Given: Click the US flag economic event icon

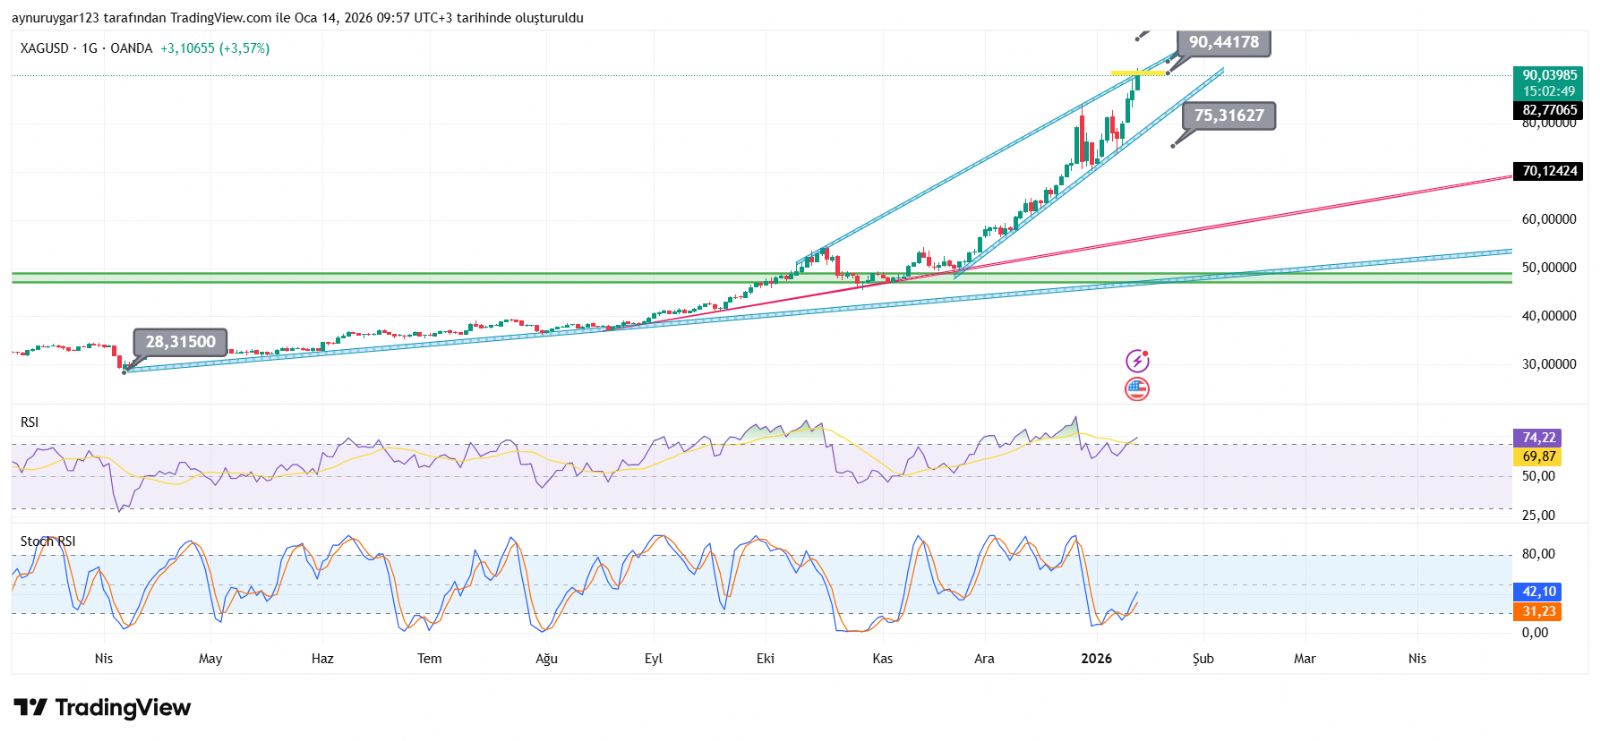Looking at the screenshot, I should (1137, 389).
